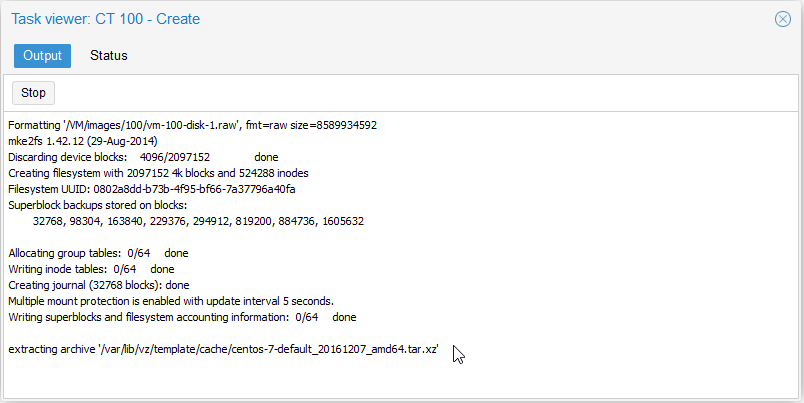Screen dimensions: 804x403
Task: Click the 'Creating filesystem with 2097152 4k blocks' line
Action: [x=158, y=173]
